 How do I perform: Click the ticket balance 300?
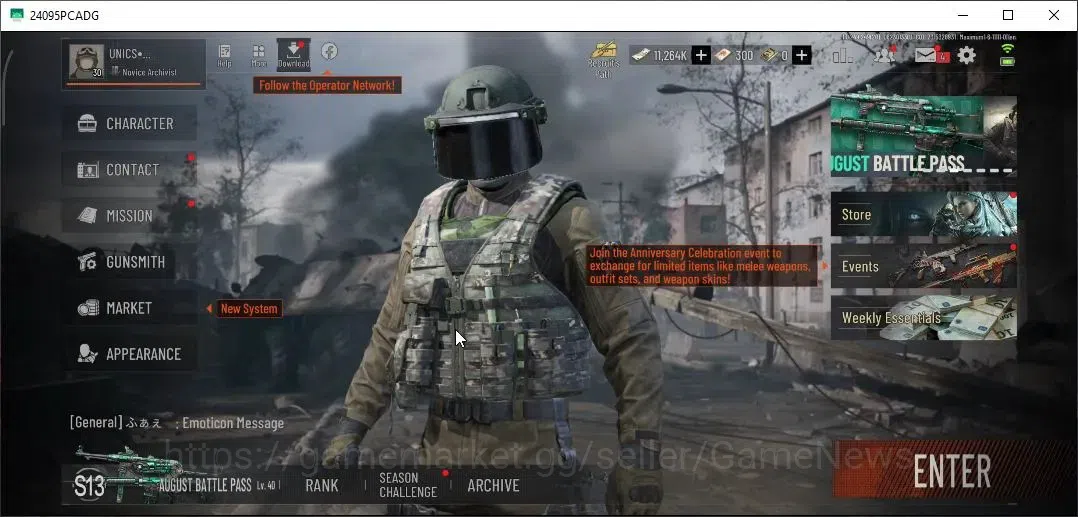point(735,56)
